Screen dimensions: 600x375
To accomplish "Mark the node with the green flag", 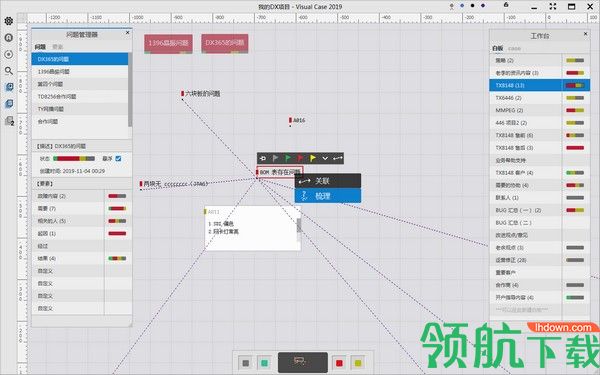I will 288,158.
